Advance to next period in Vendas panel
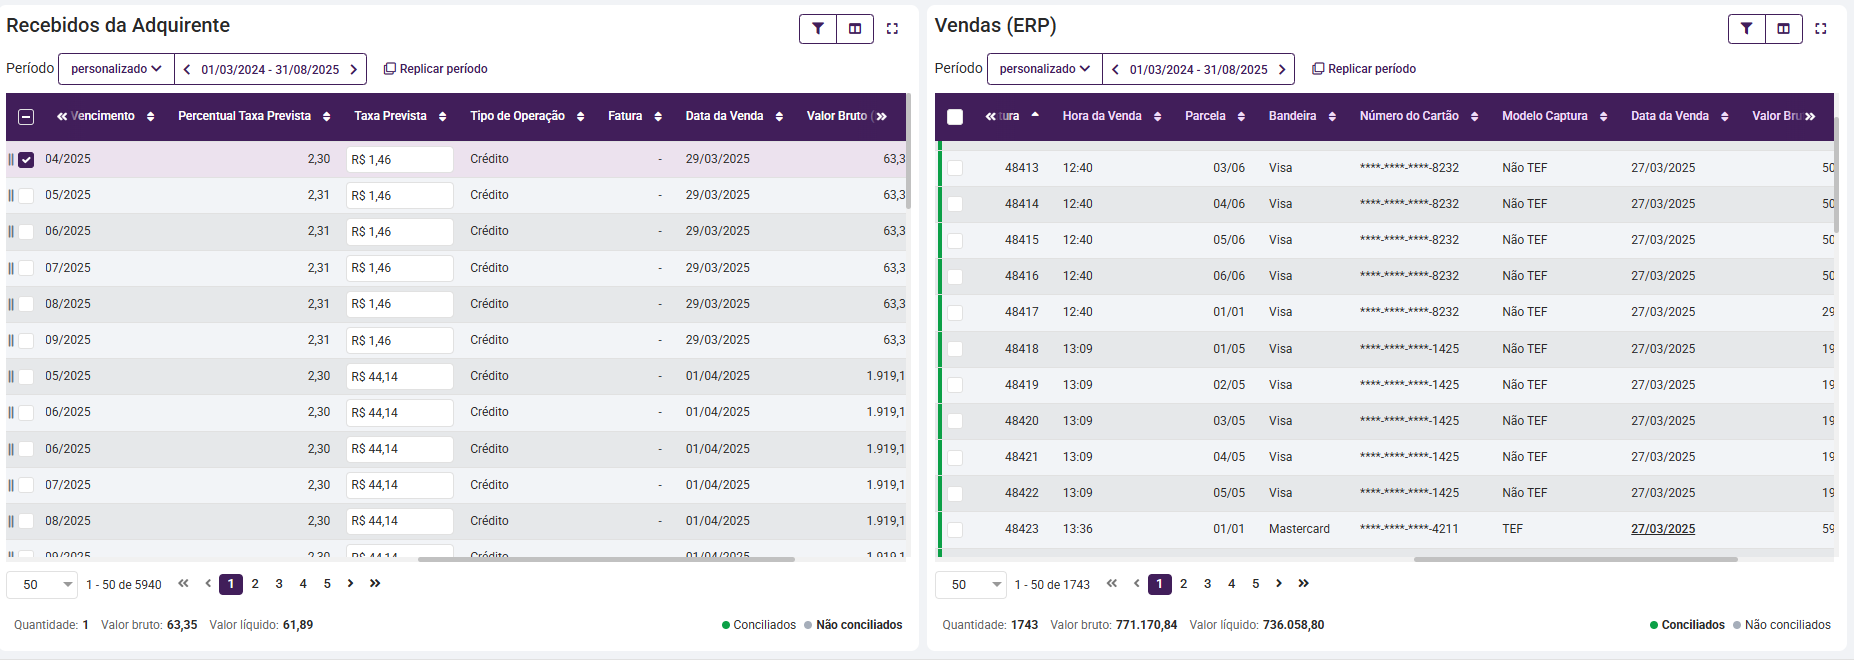 point(1282,70)
